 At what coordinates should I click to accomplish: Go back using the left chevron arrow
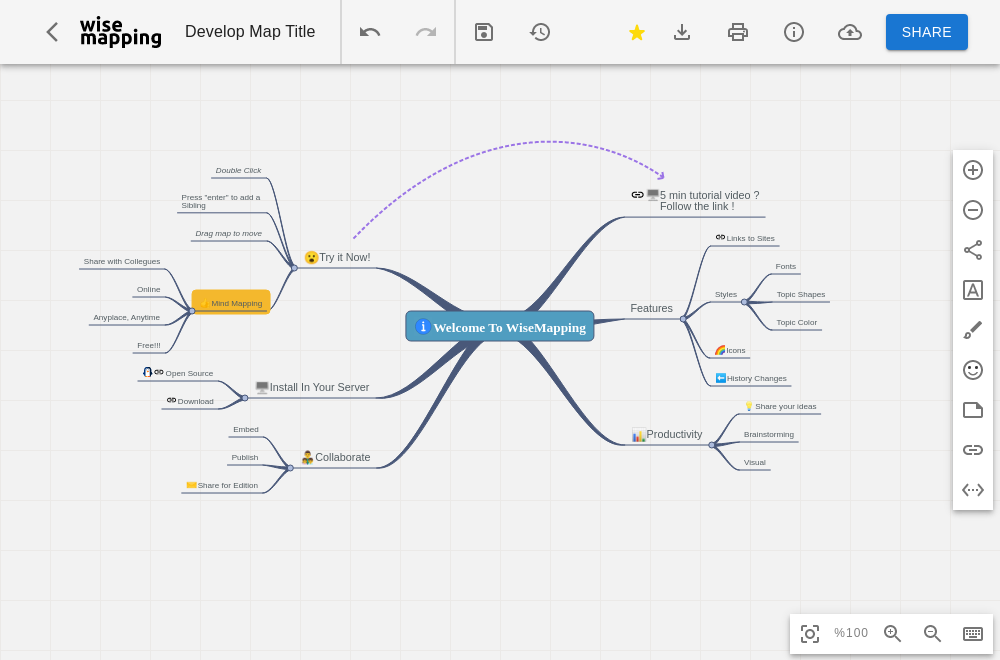[52, 32]
